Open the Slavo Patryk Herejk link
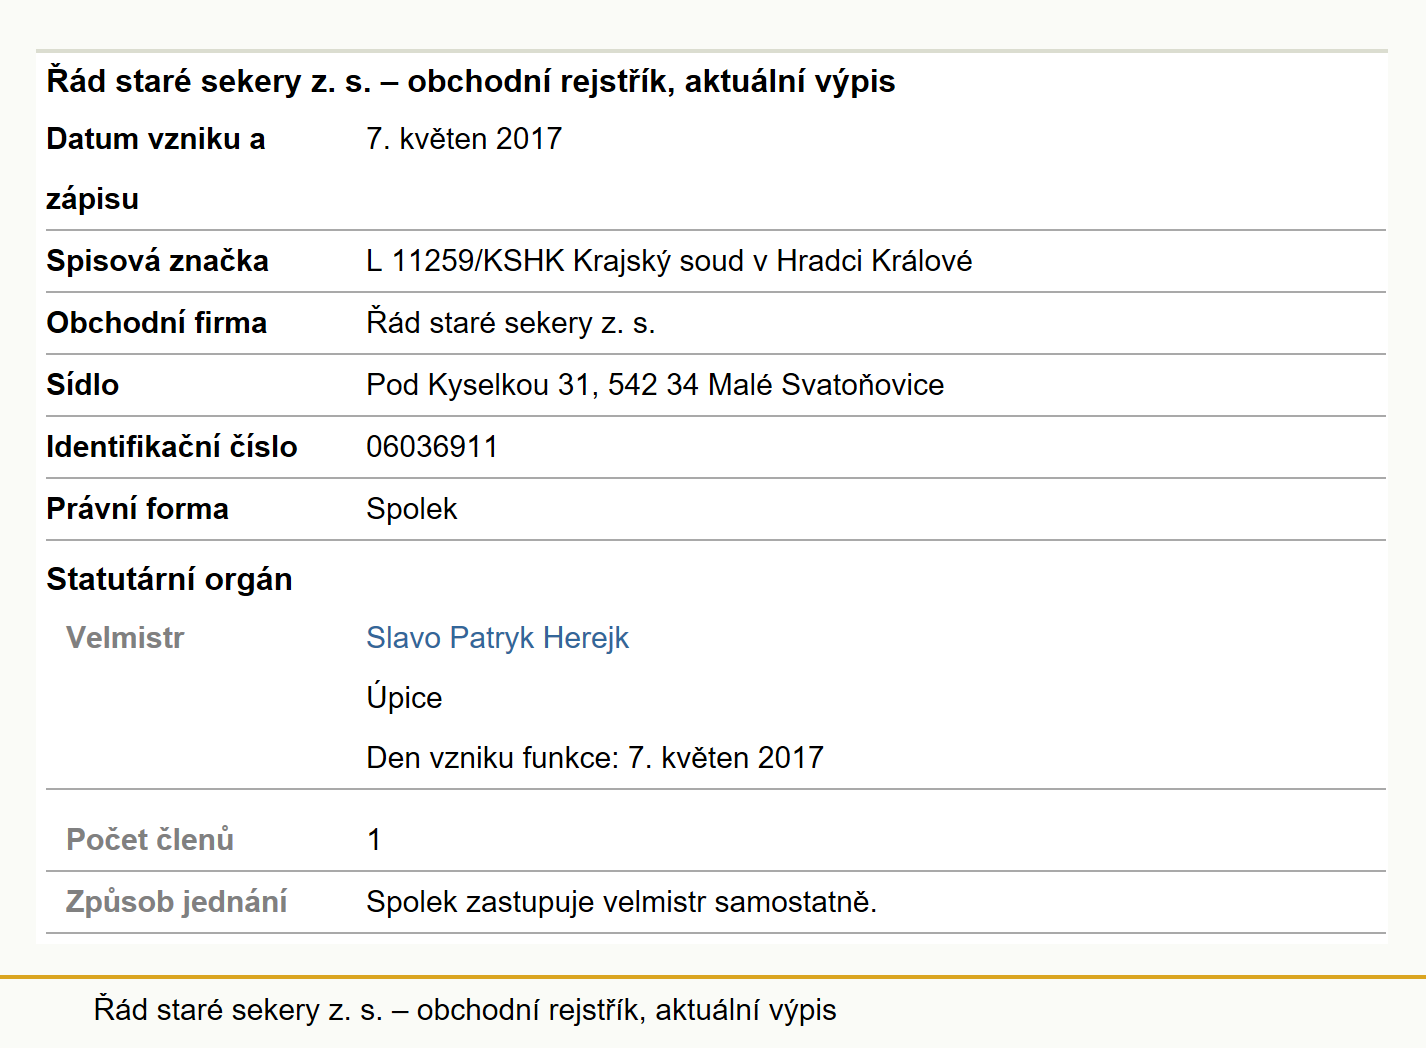This screenshot has height=1048, width=1426. pyautogui.click(x=497, y=638)
